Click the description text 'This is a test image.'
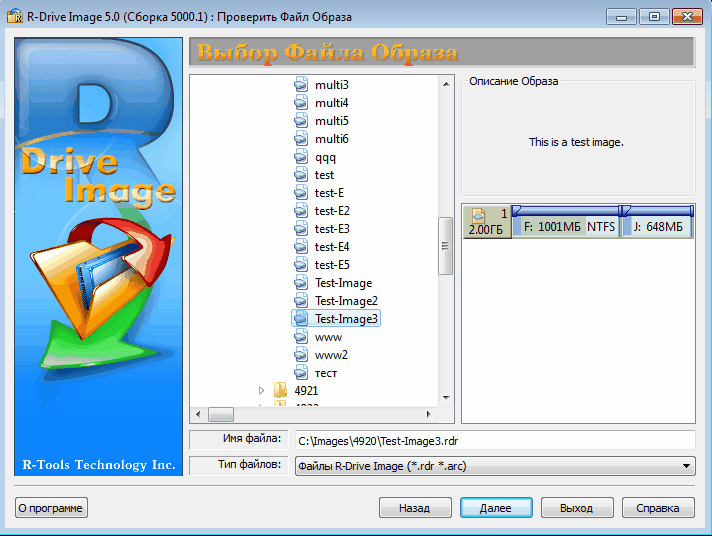 (576, 142)
